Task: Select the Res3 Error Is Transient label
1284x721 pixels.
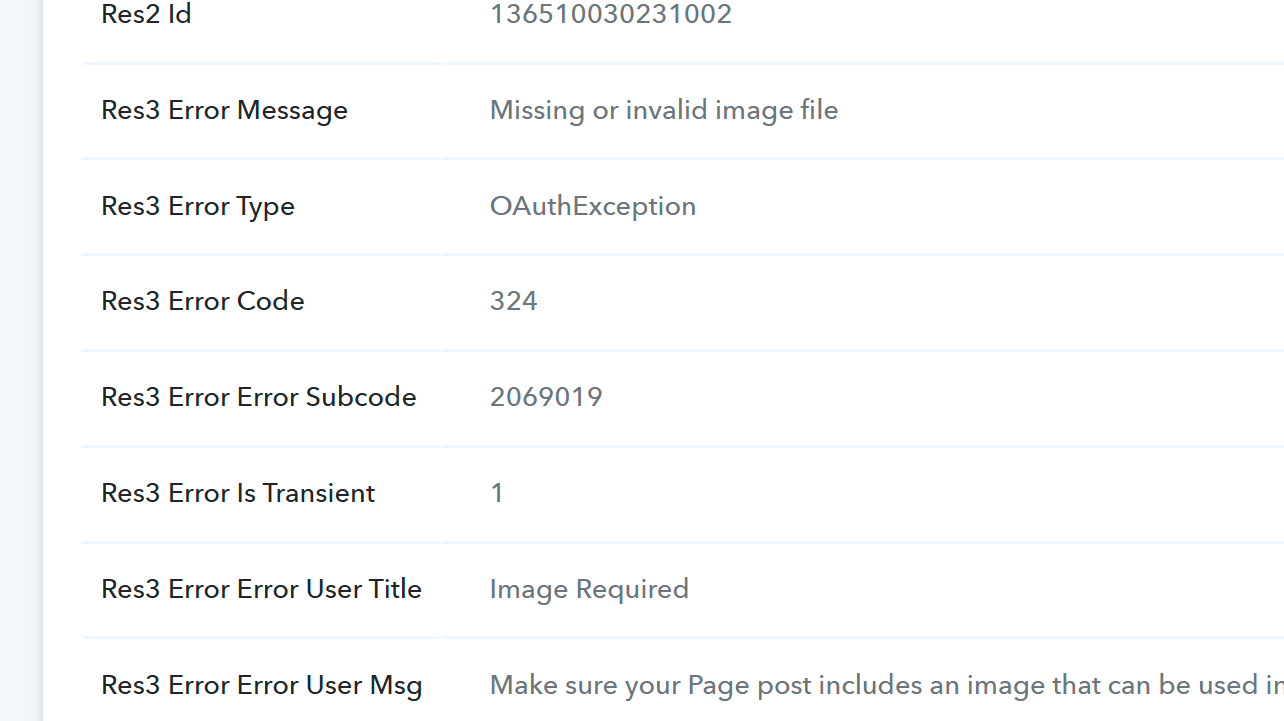Action: [238, 493]
